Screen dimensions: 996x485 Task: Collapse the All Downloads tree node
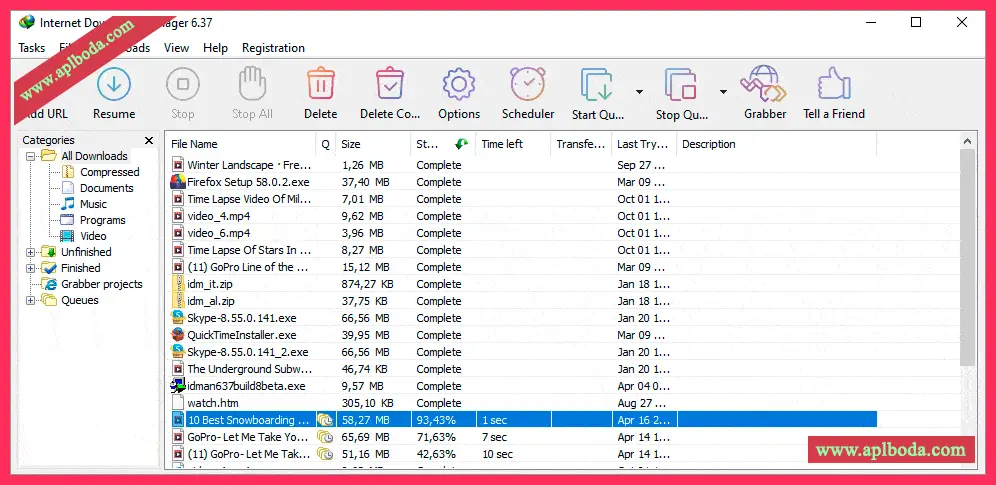pos(31,156)
